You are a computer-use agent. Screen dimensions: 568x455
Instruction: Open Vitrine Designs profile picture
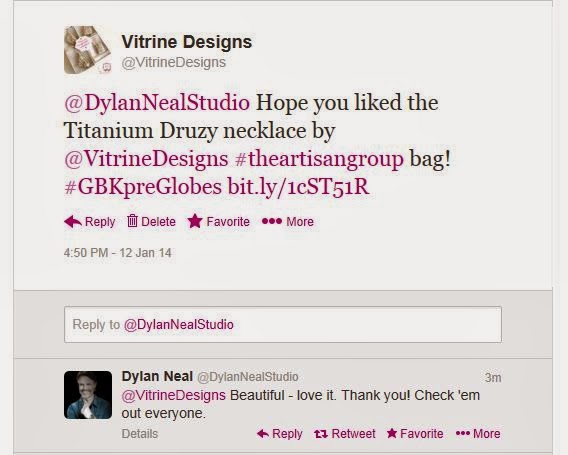tap(88, 50)
